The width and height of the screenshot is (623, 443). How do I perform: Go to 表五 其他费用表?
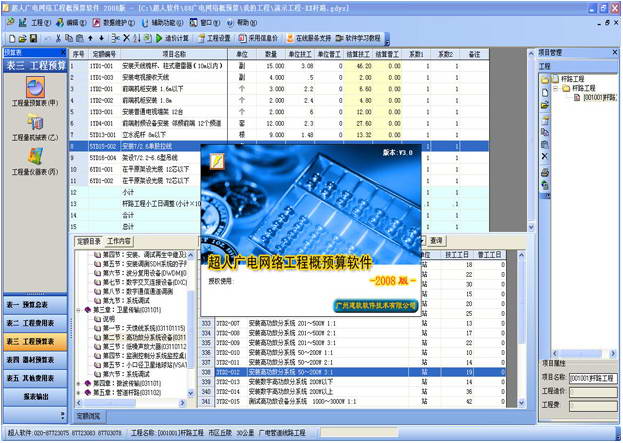click(35, 378)
